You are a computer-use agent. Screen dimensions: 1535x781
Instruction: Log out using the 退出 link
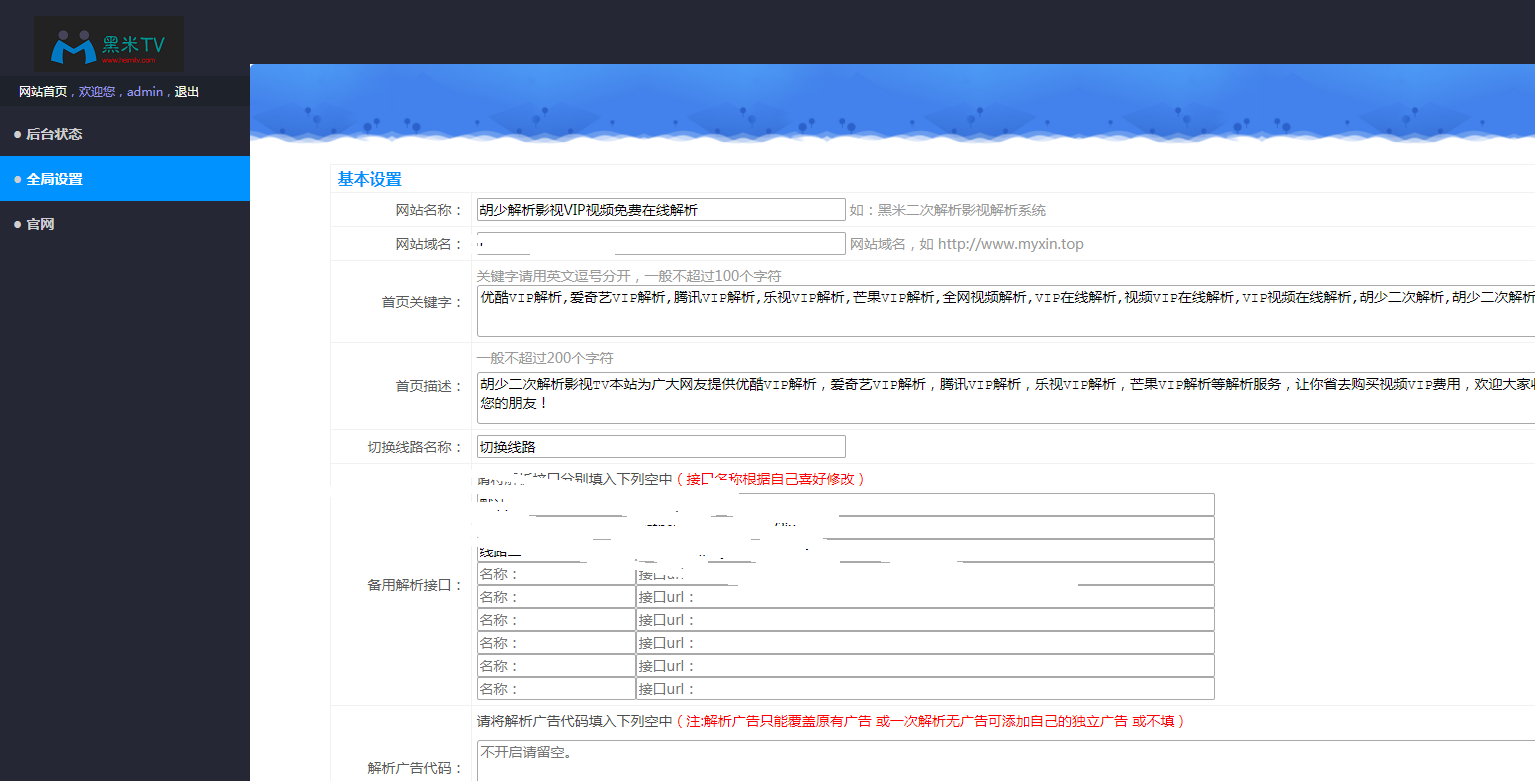coord(187,91)
